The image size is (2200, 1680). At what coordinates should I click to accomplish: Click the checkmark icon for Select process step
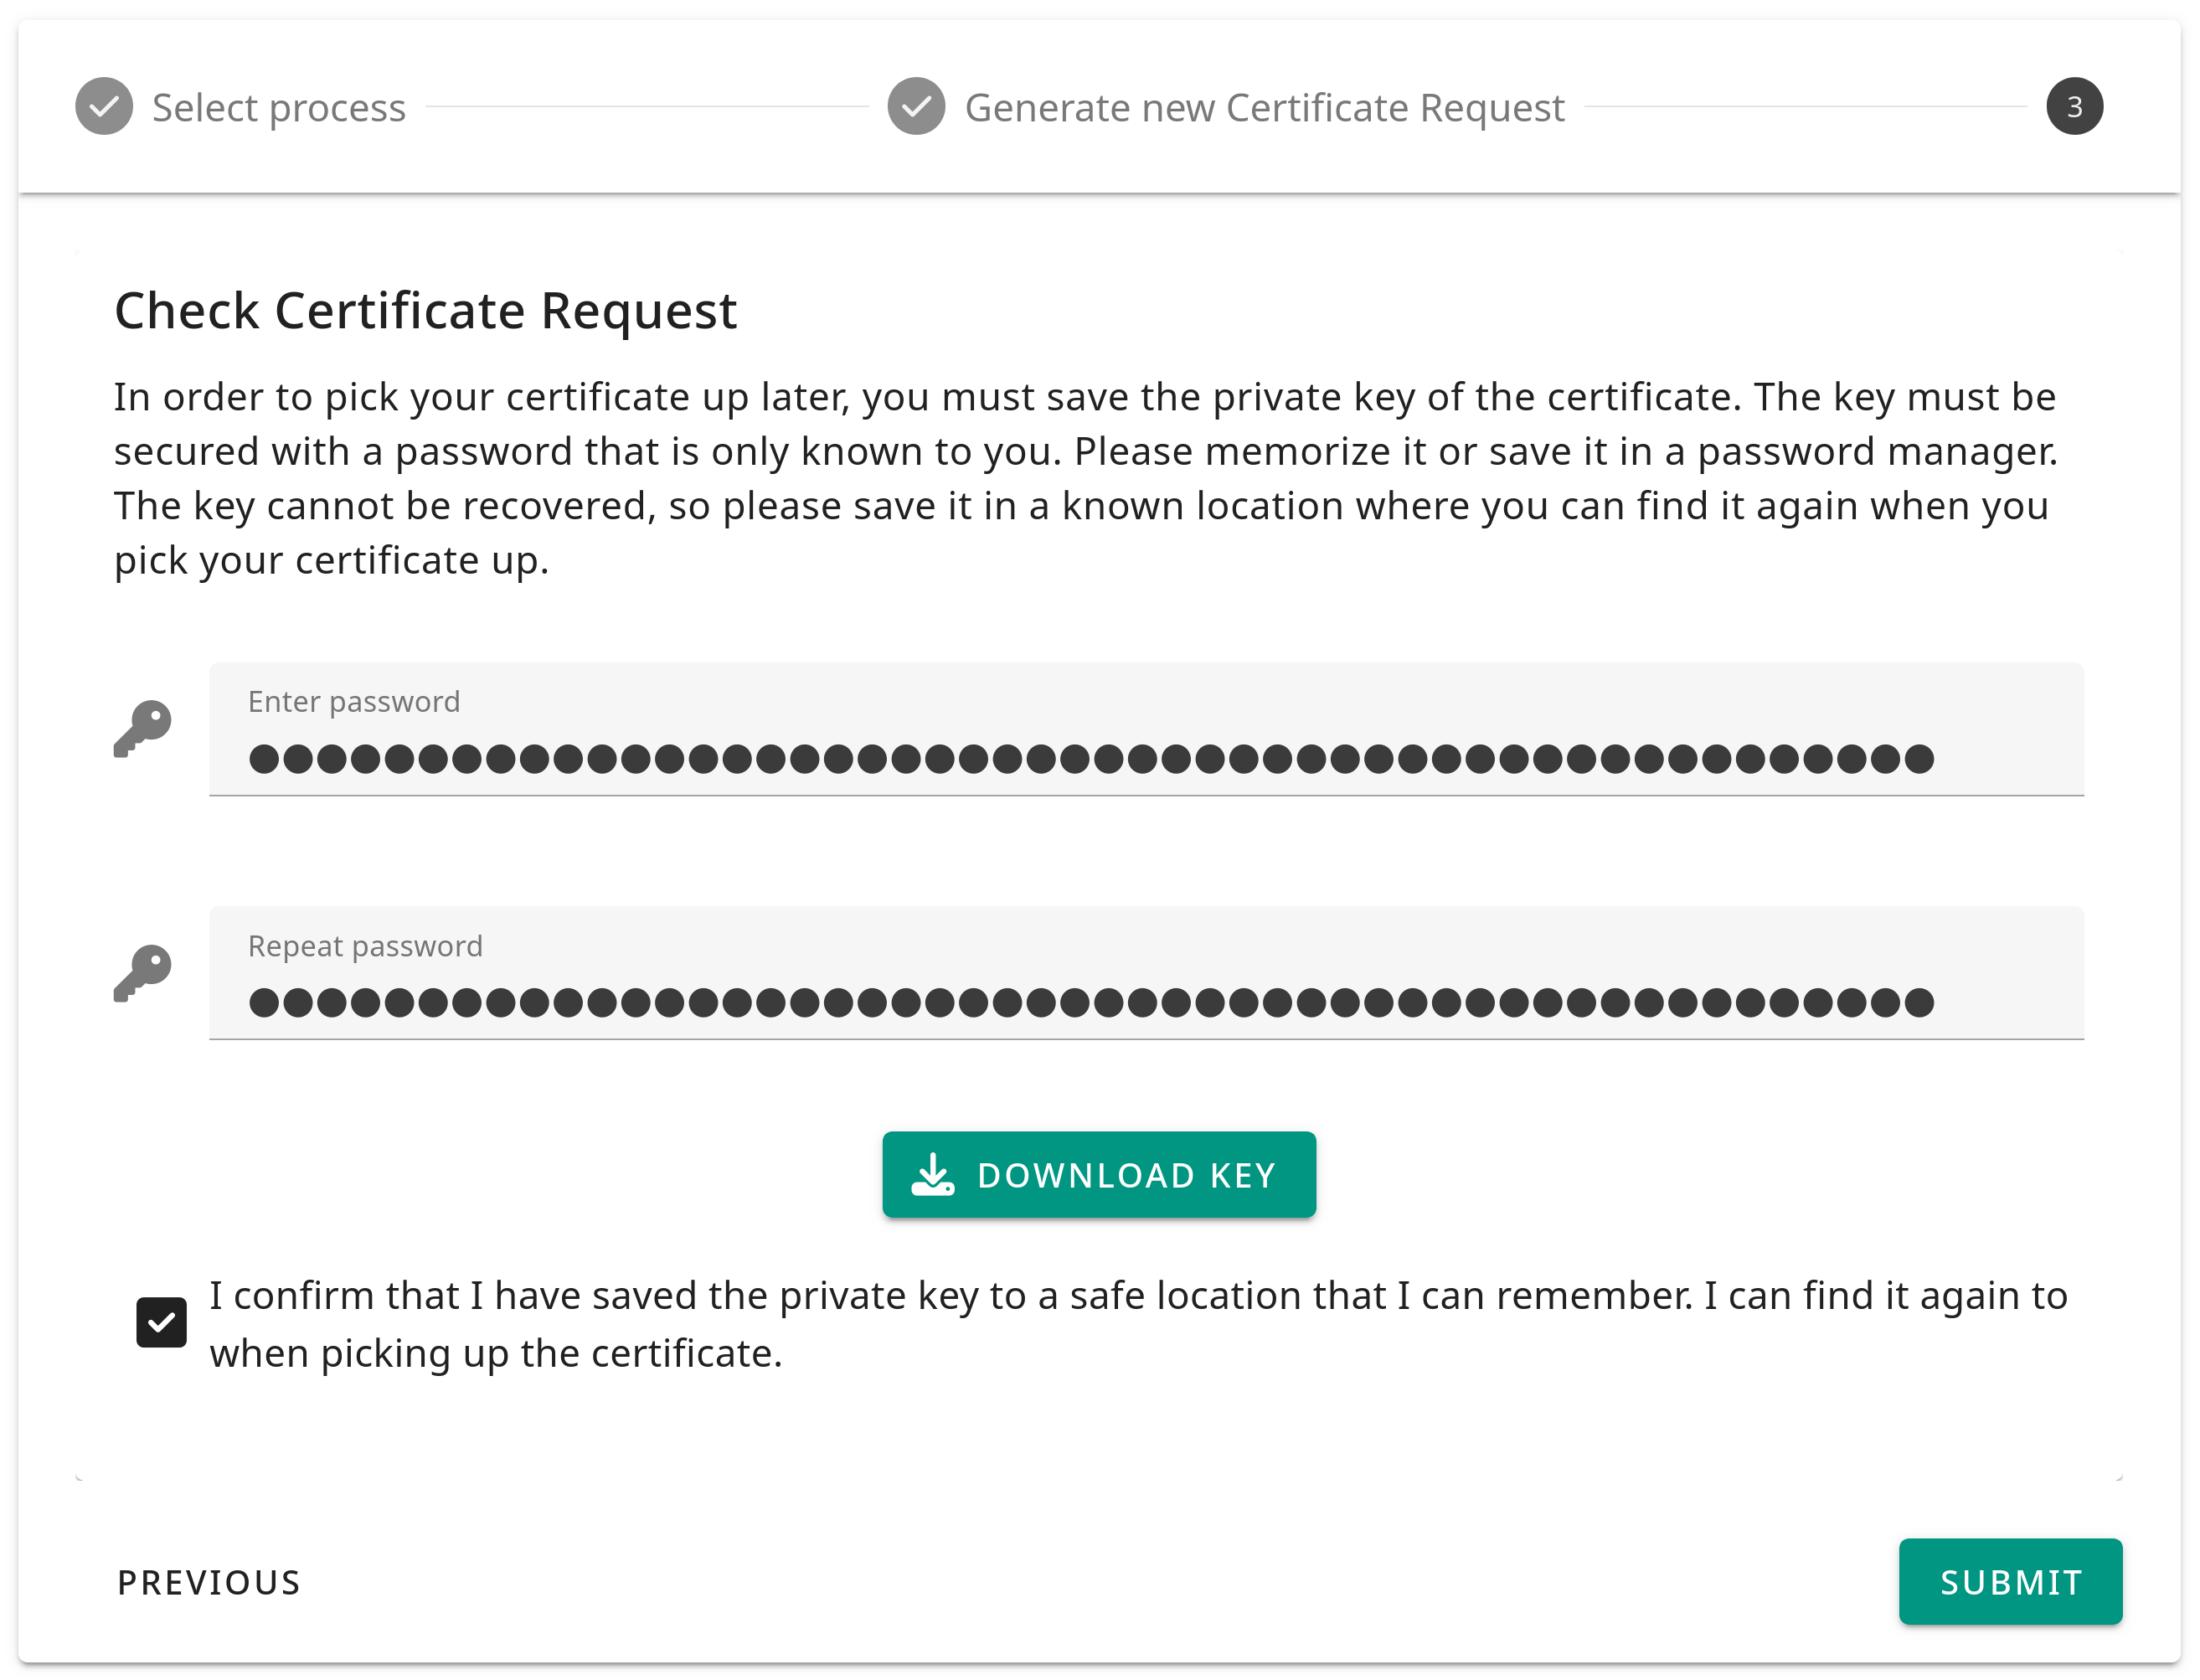coord(104,106)
